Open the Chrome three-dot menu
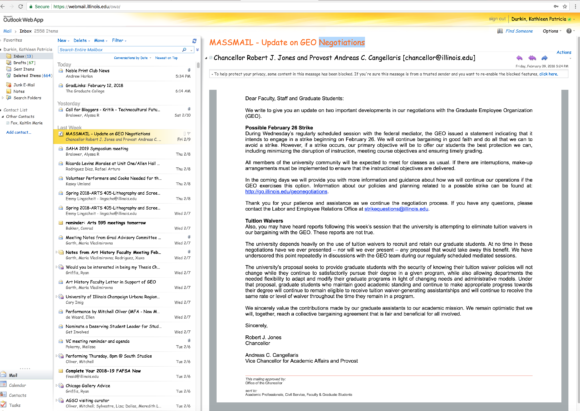 [576, 6]
